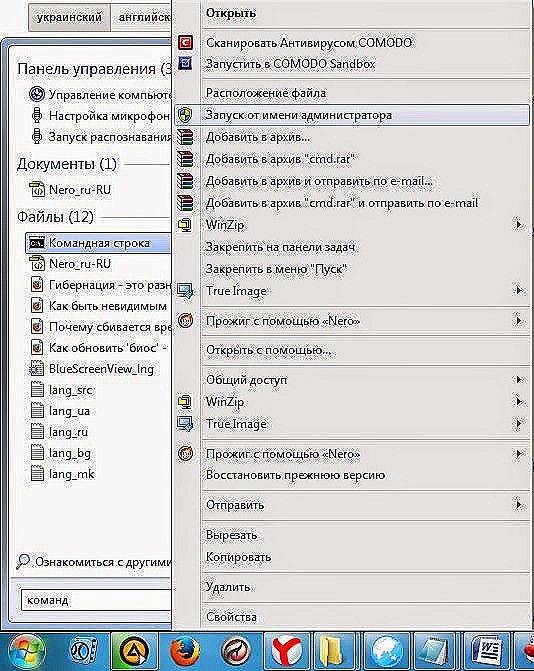
Task: Click the red compass taskbar icon
Action: click(236, 652)
